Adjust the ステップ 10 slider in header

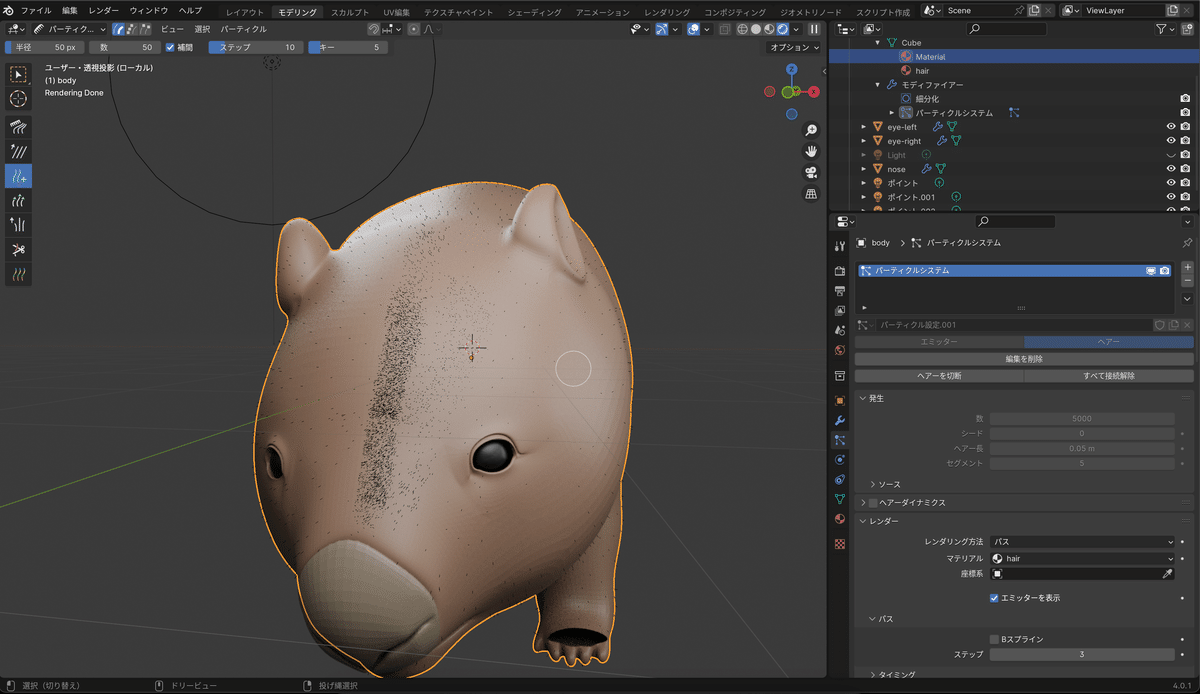pyautogui.click(x=256, y=47)
